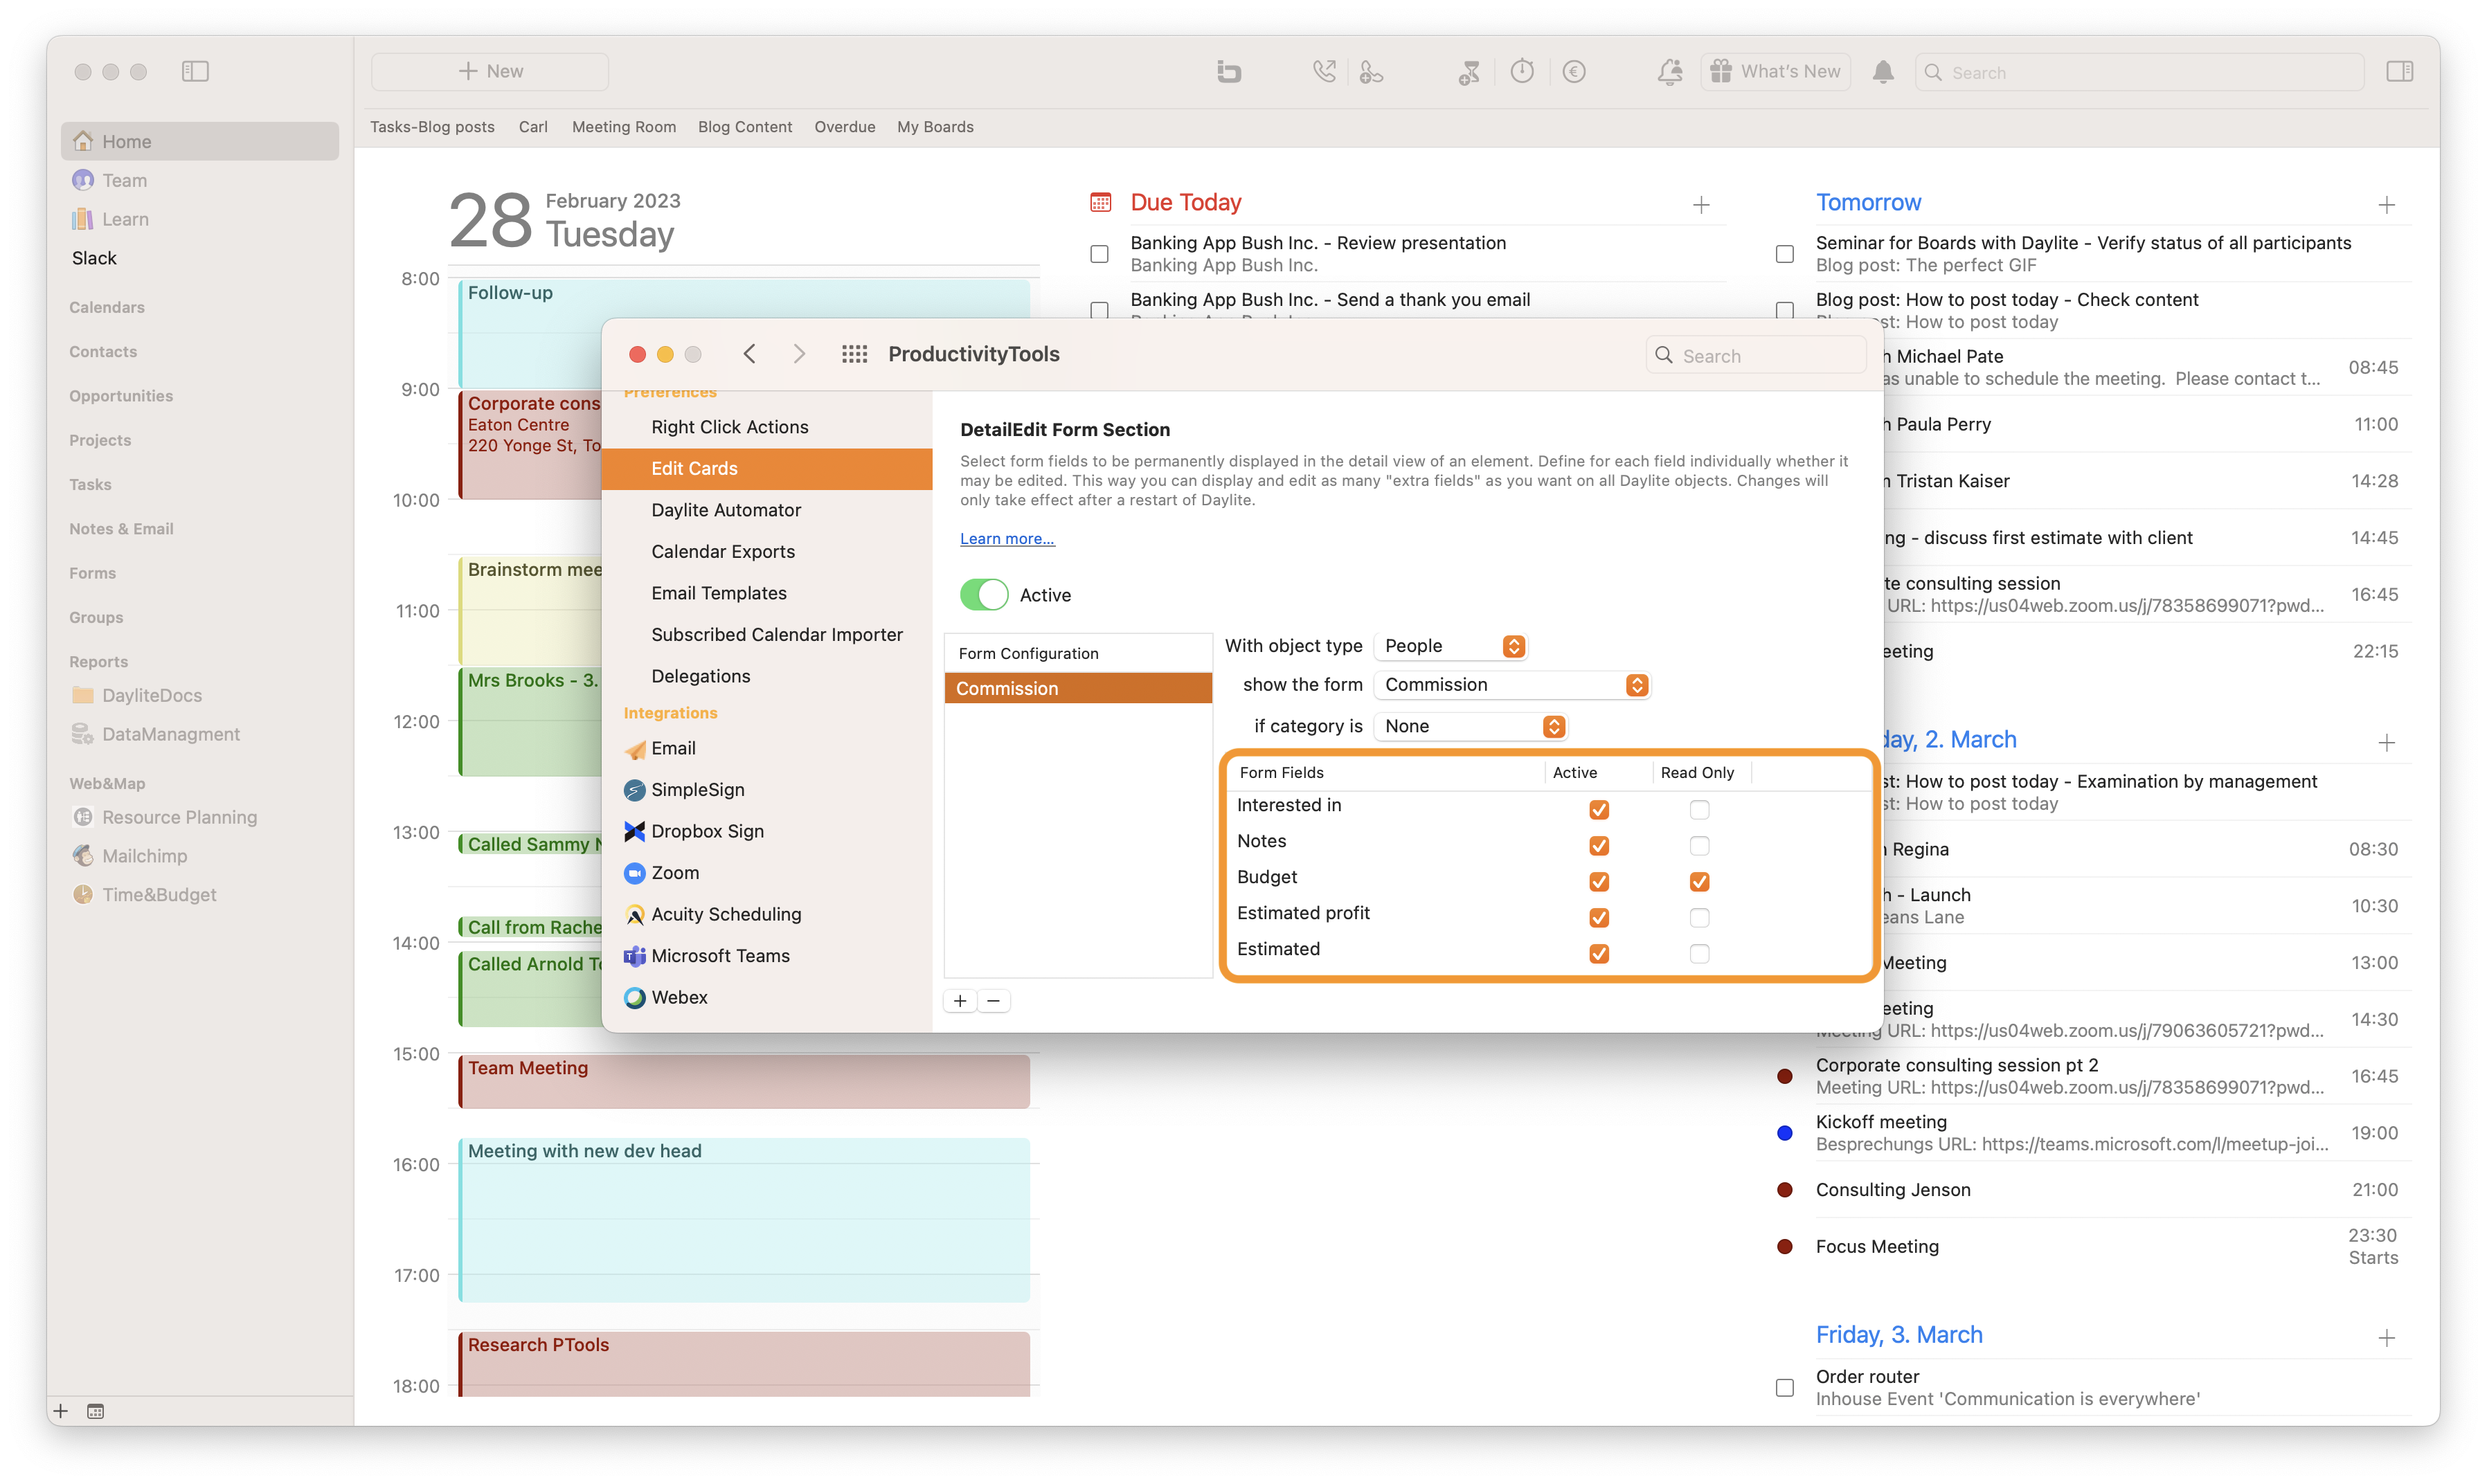Image resolution: width=2487 pixels, height=1484 pixels.
Task: Click the calendar icon at sidebar bottom
Action: pyautogui.click(x=96, y=1411)
